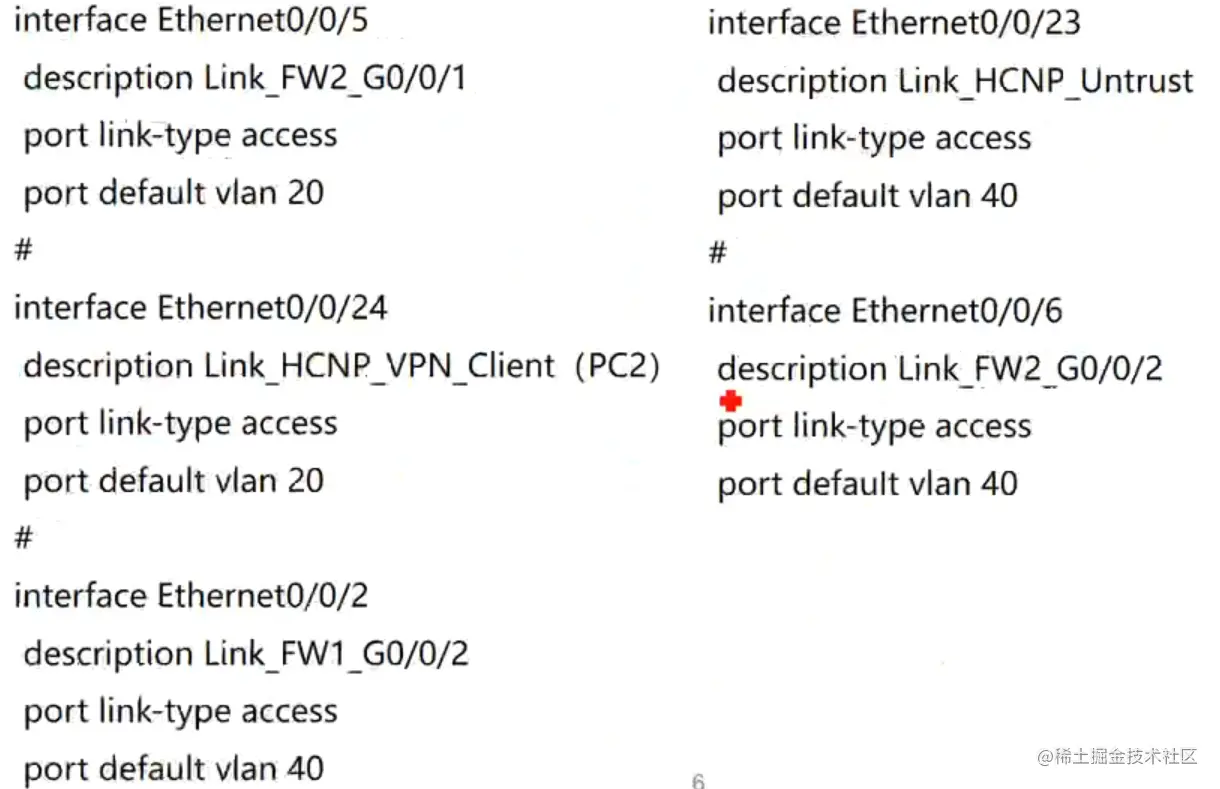This screenshot has width=1220, height=789.
Task: Click port default vlan 20 under Ethernet0/0/24
Action: (174, 481)
